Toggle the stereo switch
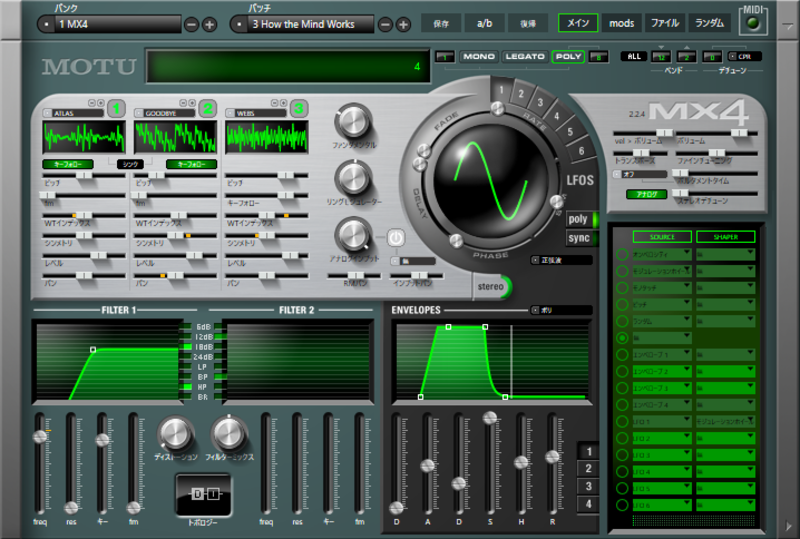The image size is (800, 539). (x=491, y=287)
